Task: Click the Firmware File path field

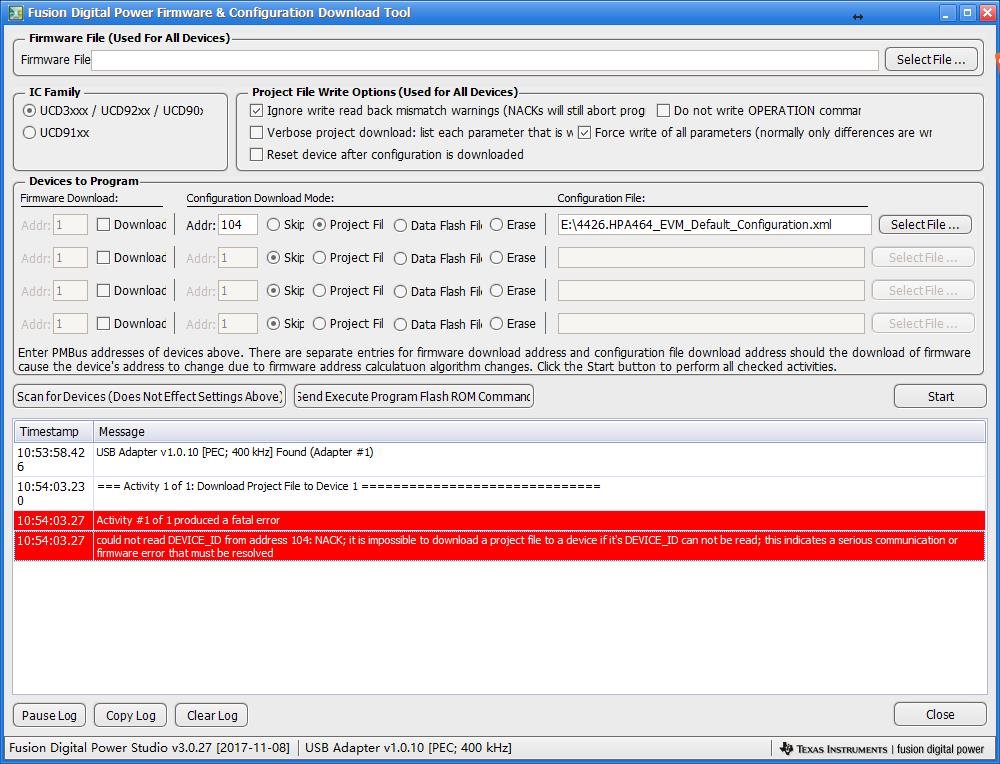Action: (x=485, y=60)
